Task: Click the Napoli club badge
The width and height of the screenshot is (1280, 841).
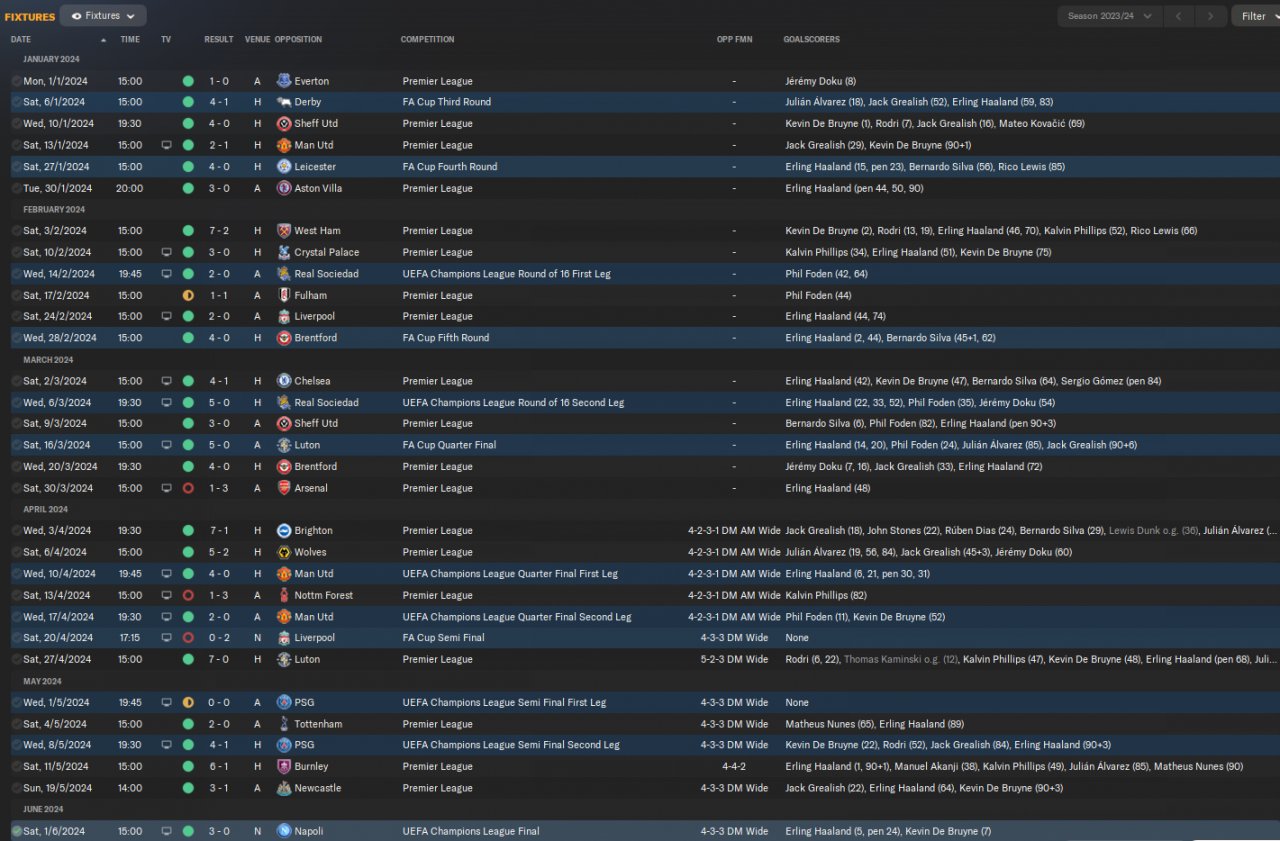Action: pyautogui.click(x=284, y=831)
